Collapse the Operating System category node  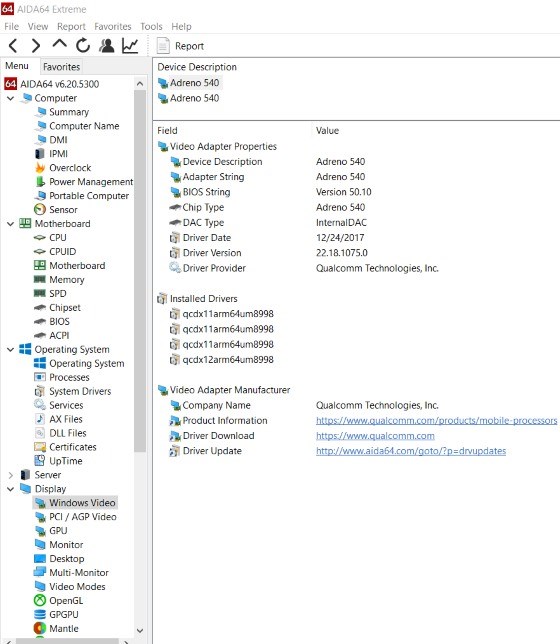(11, 350)
